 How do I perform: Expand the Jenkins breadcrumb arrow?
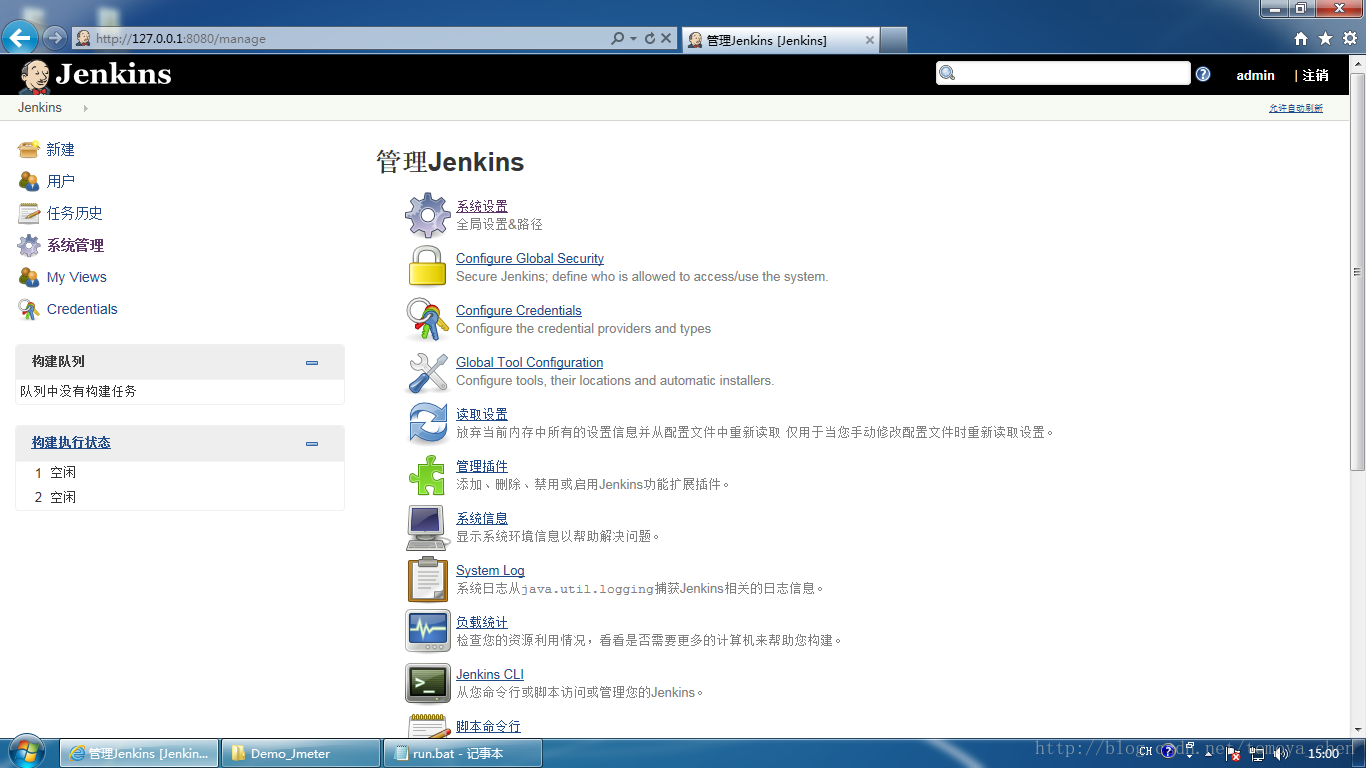(x=85, y=108)
